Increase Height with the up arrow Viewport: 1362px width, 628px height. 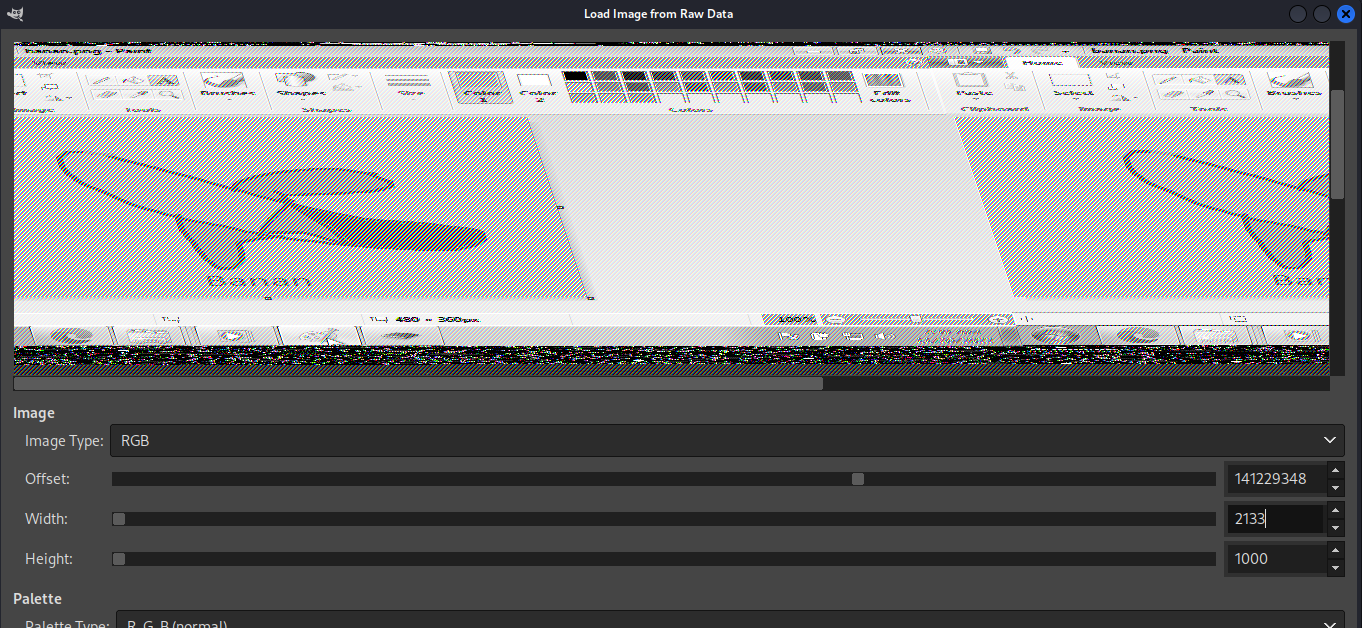(1335, 550)
